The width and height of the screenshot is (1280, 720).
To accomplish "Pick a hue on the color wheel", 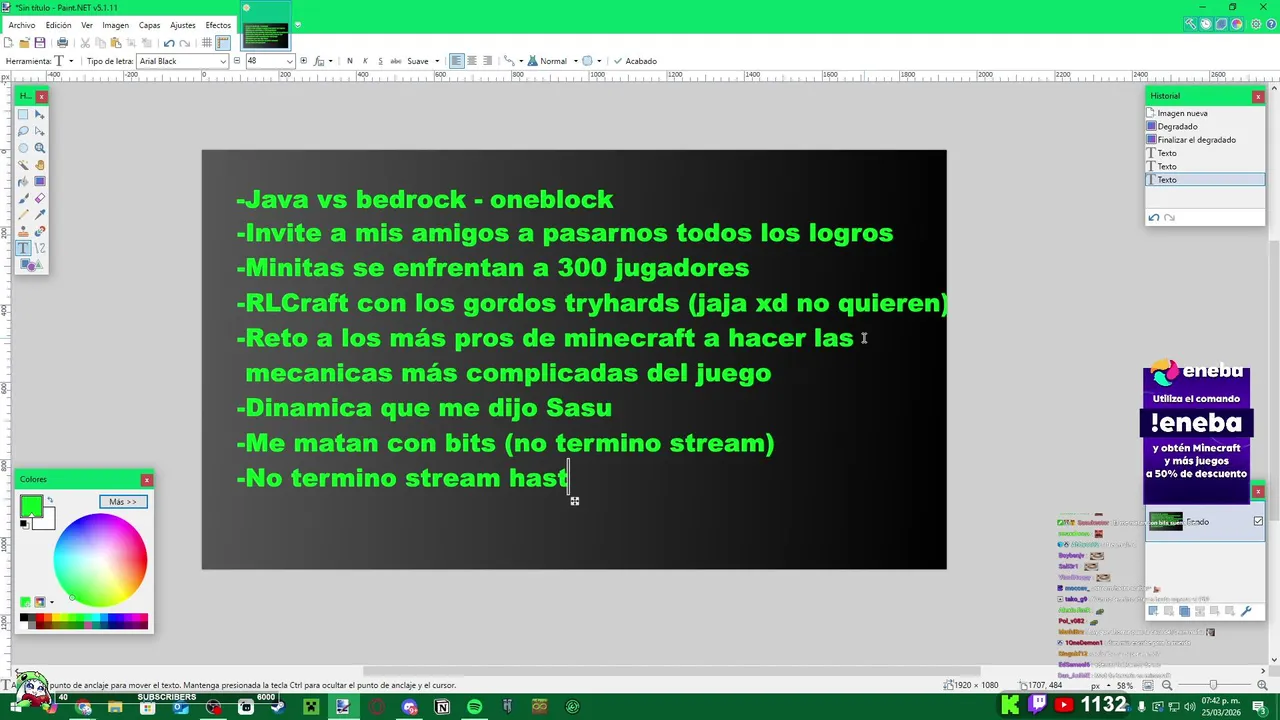I will 100,560.
